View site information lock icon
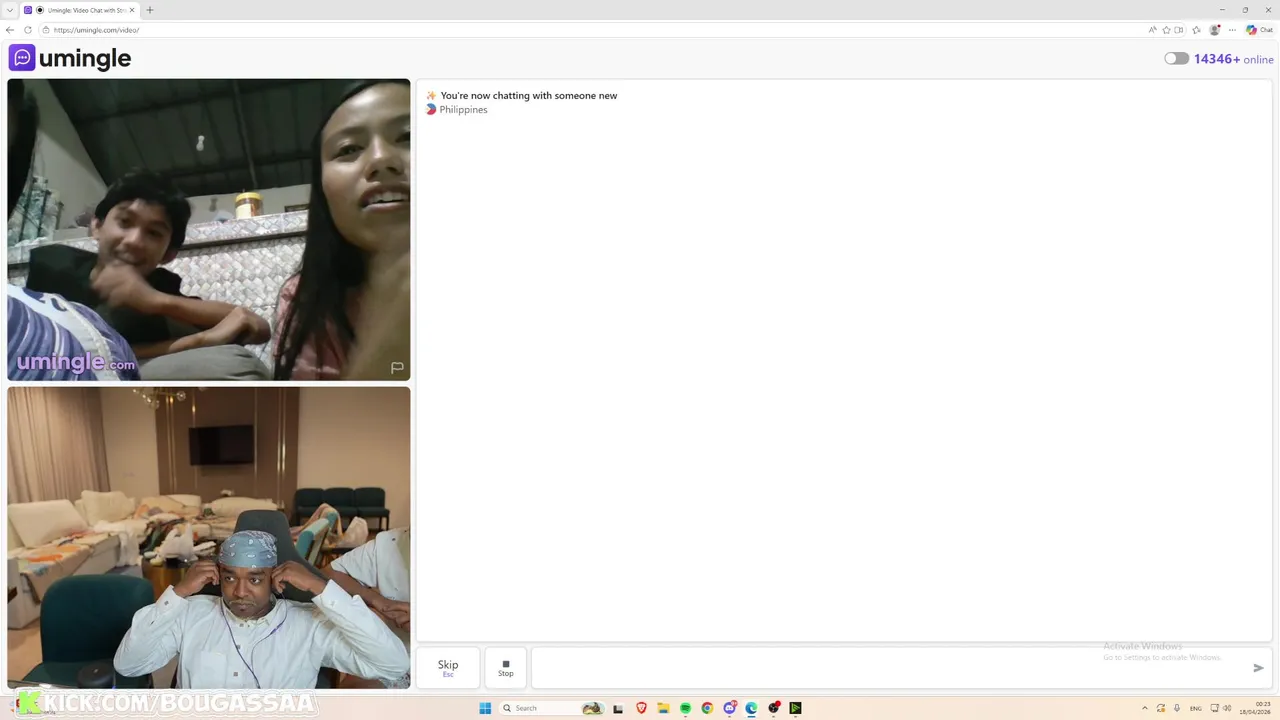 [x=47, y=30]
